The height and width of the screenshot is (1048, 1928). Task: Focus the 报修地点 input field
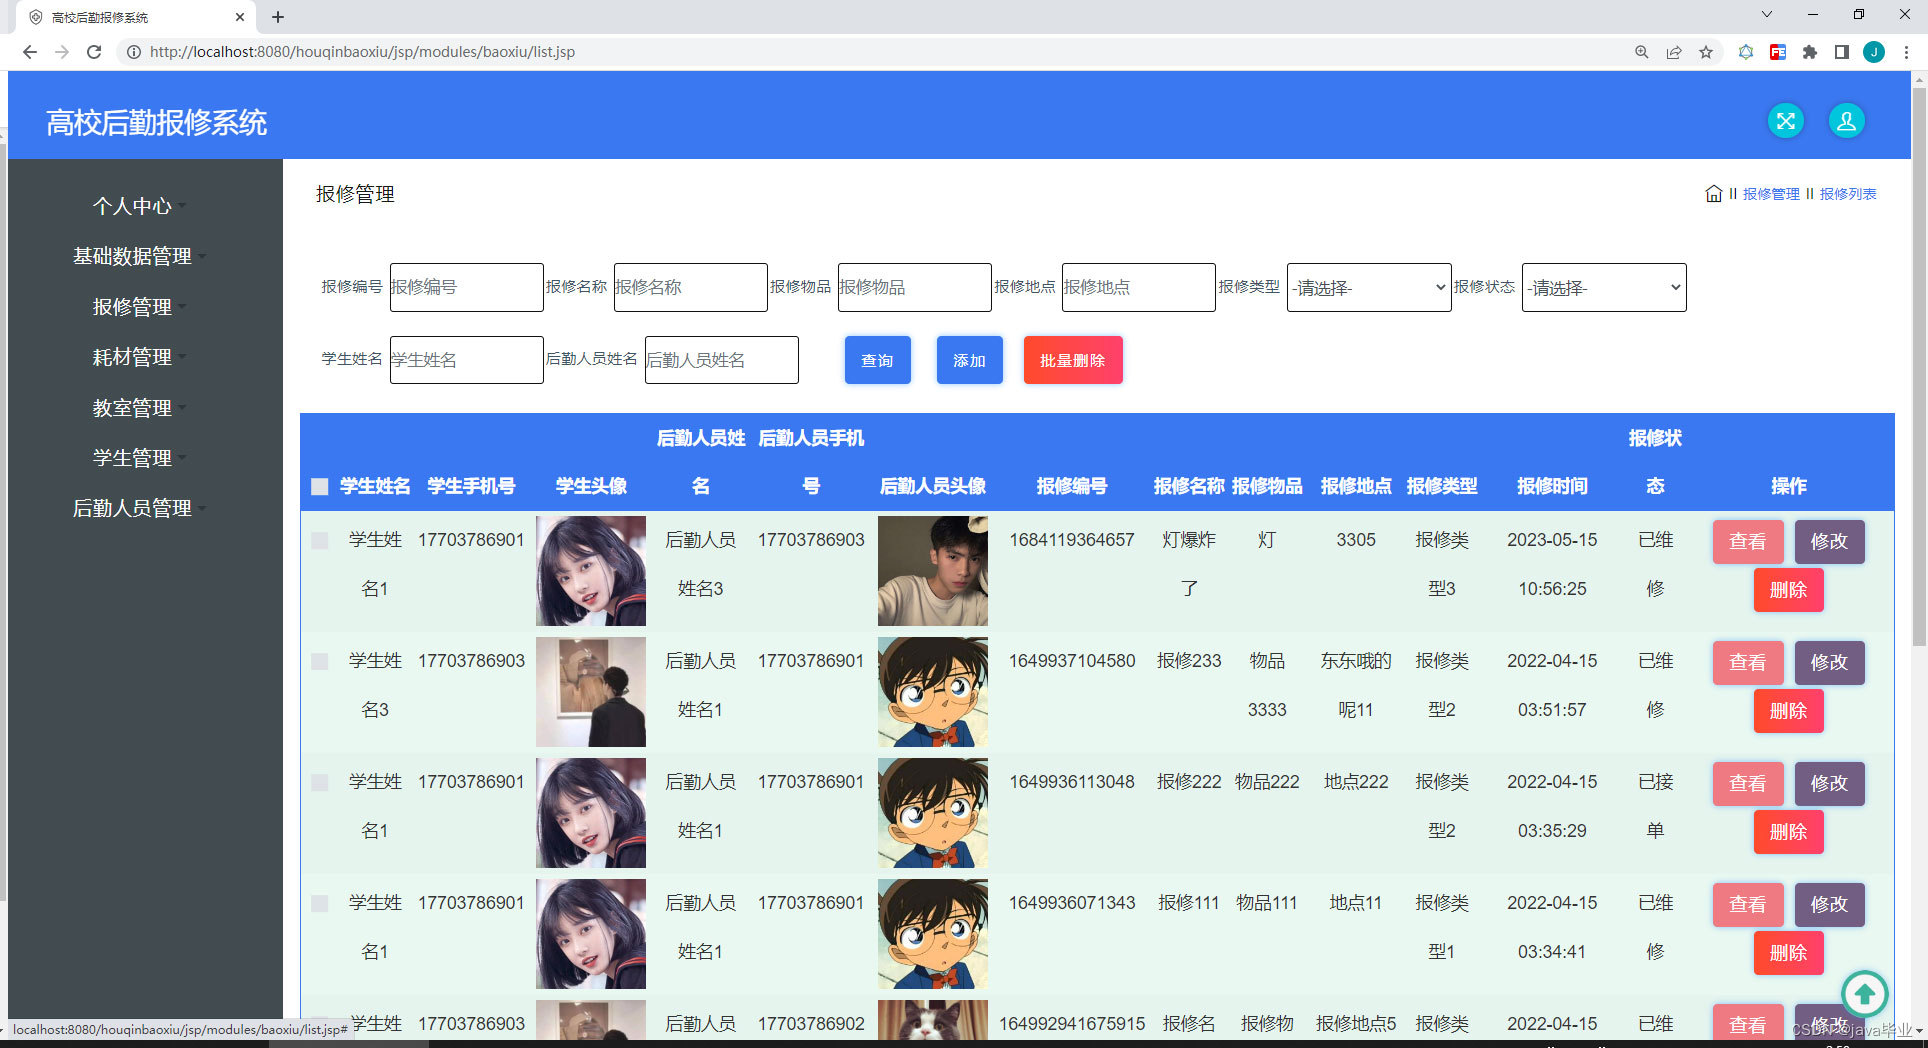pyautogui.click(x=1139, y=287)
